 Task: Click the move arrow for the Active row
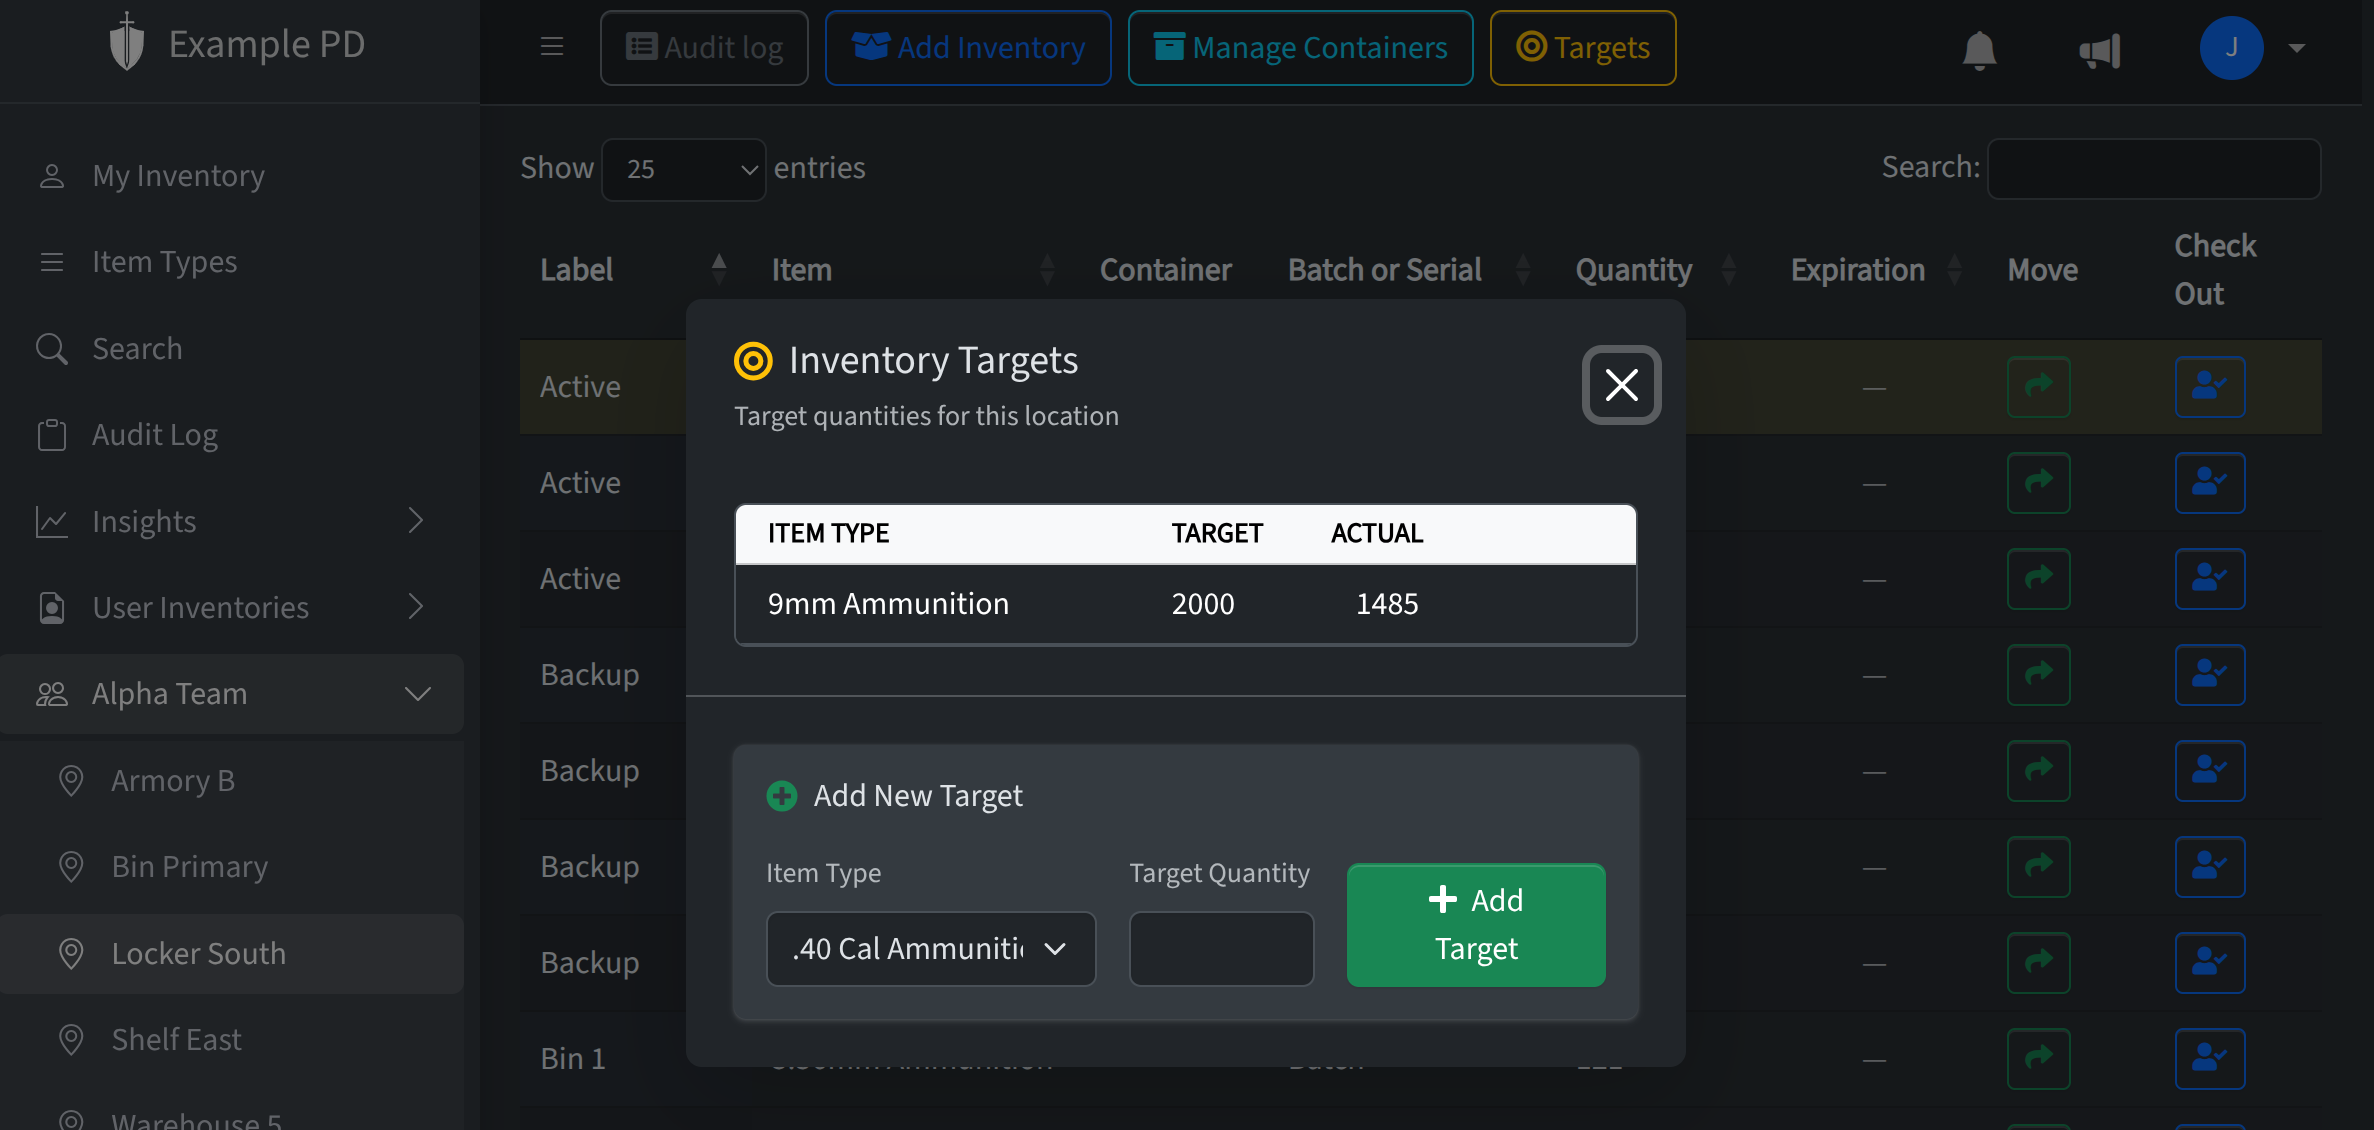(2039, 387)
